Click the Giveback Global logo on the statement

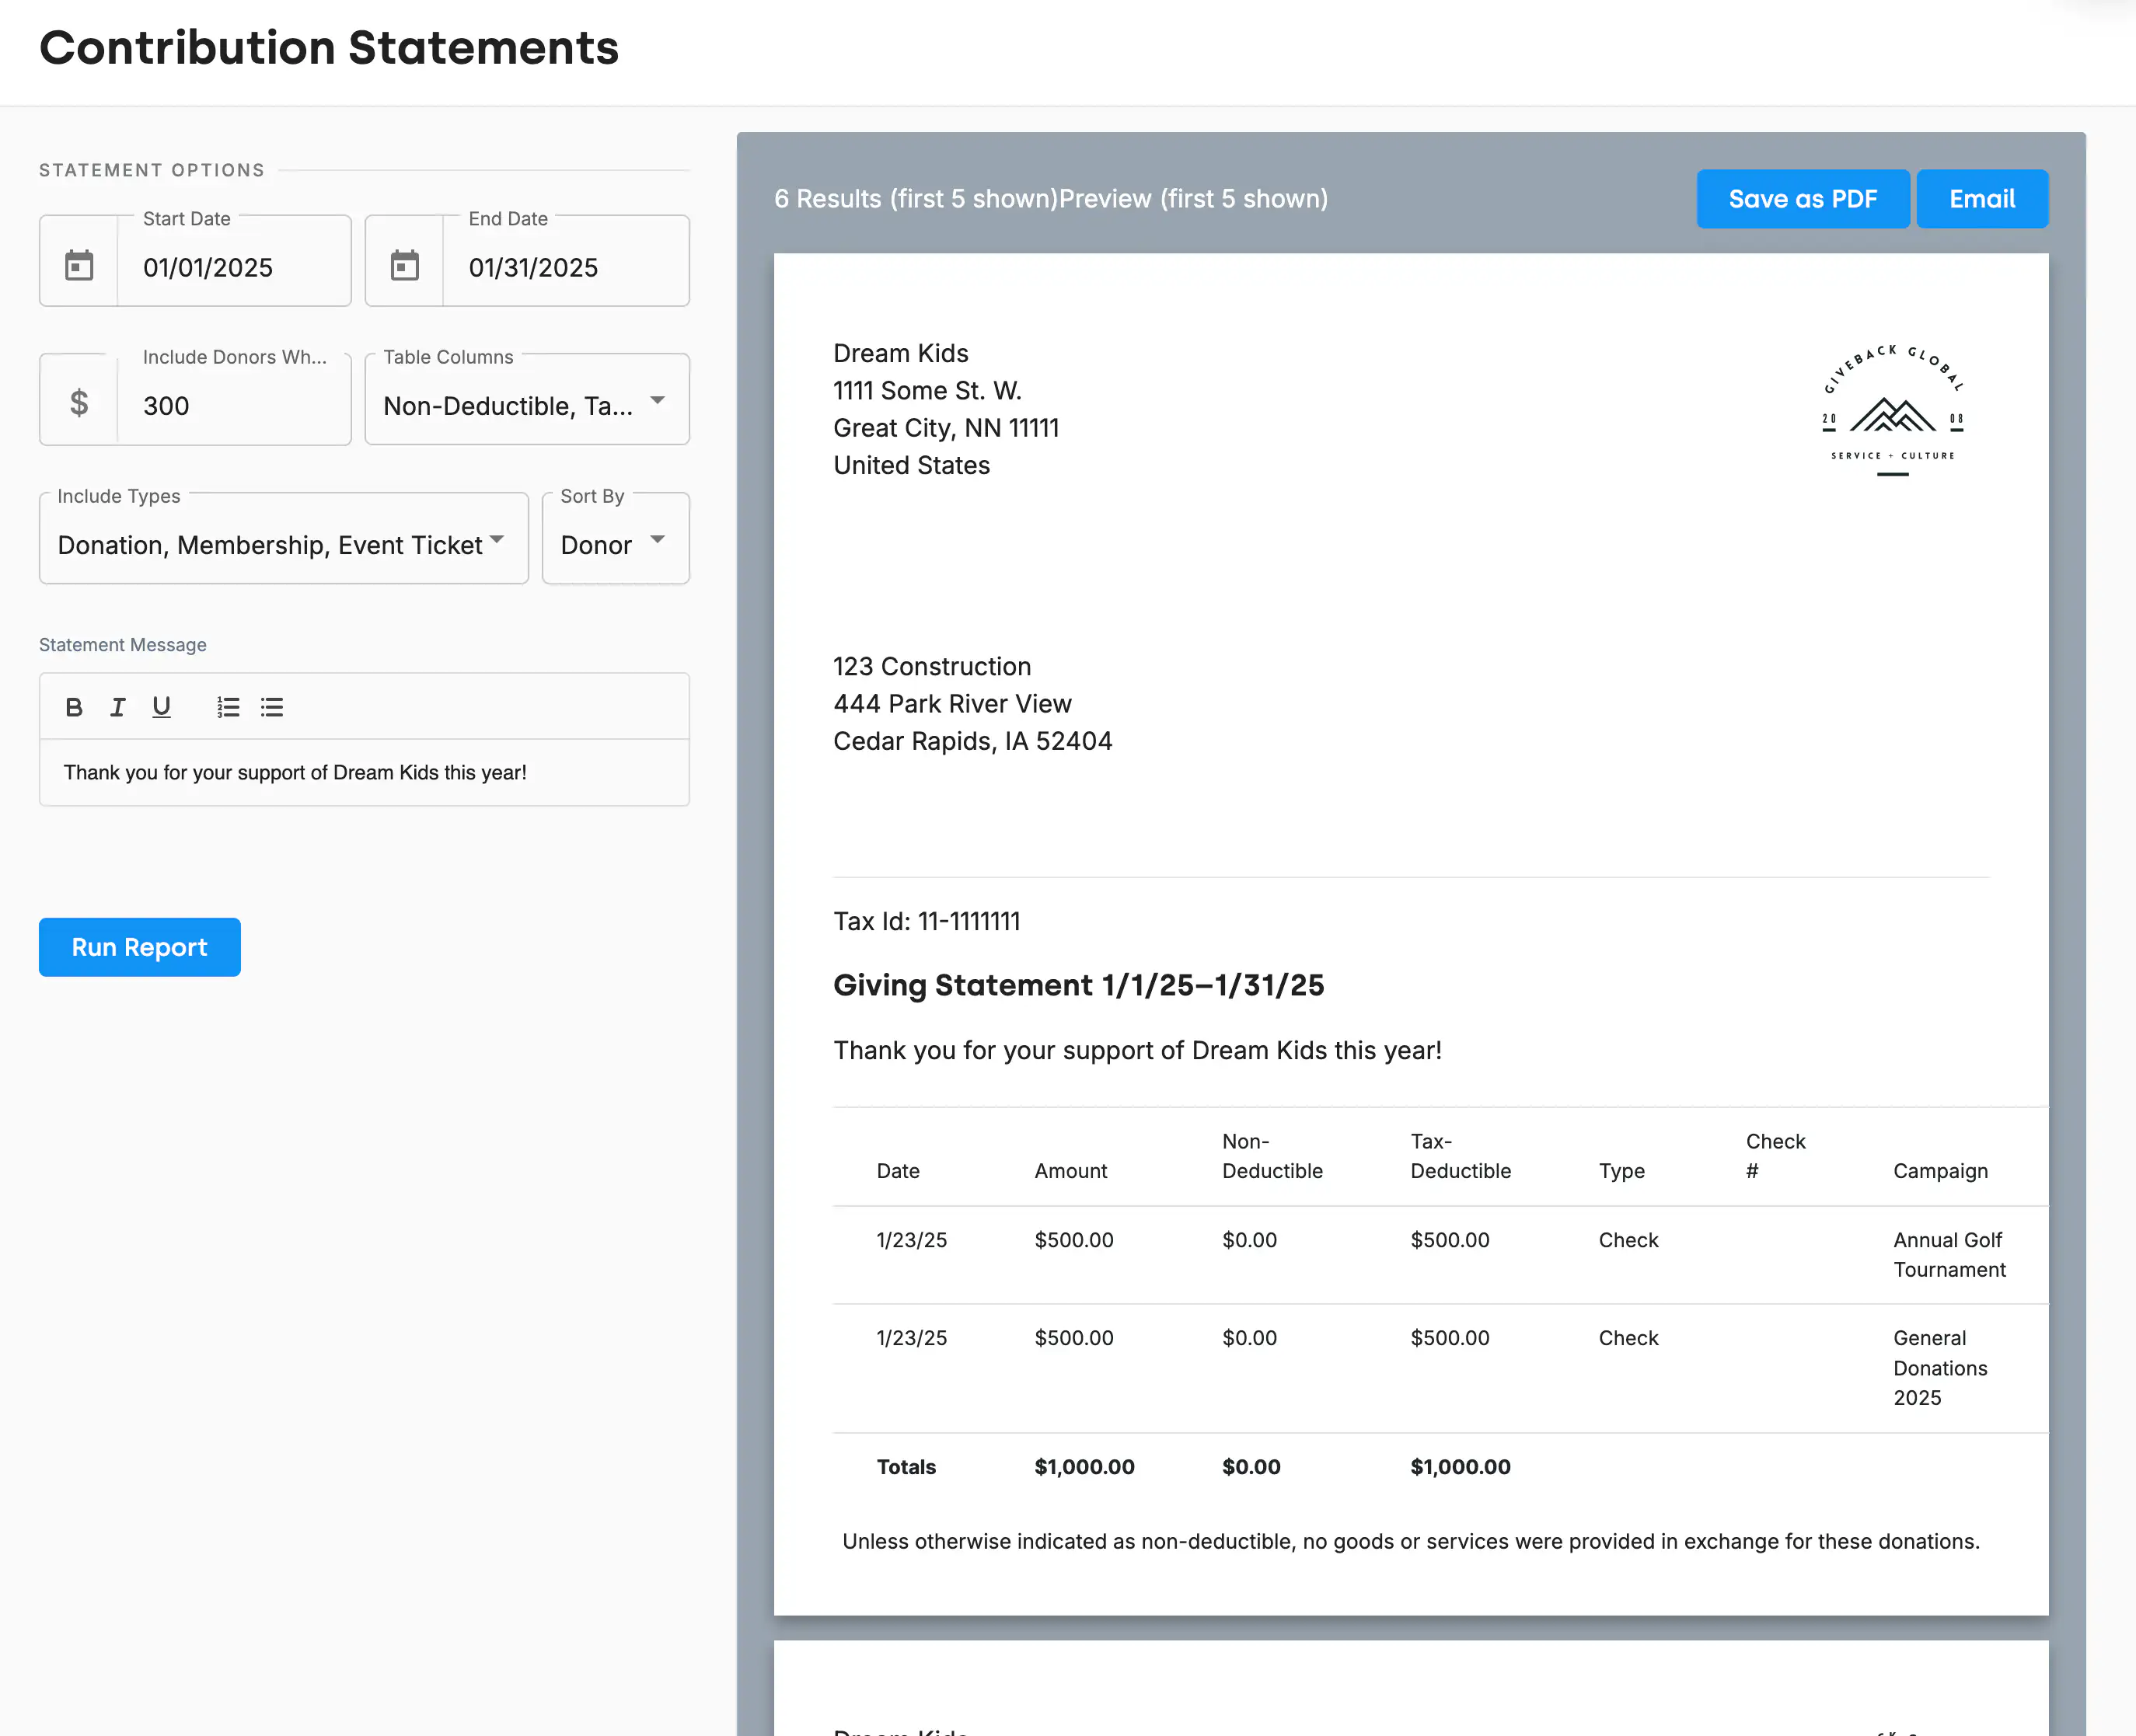coord(1892,410)
